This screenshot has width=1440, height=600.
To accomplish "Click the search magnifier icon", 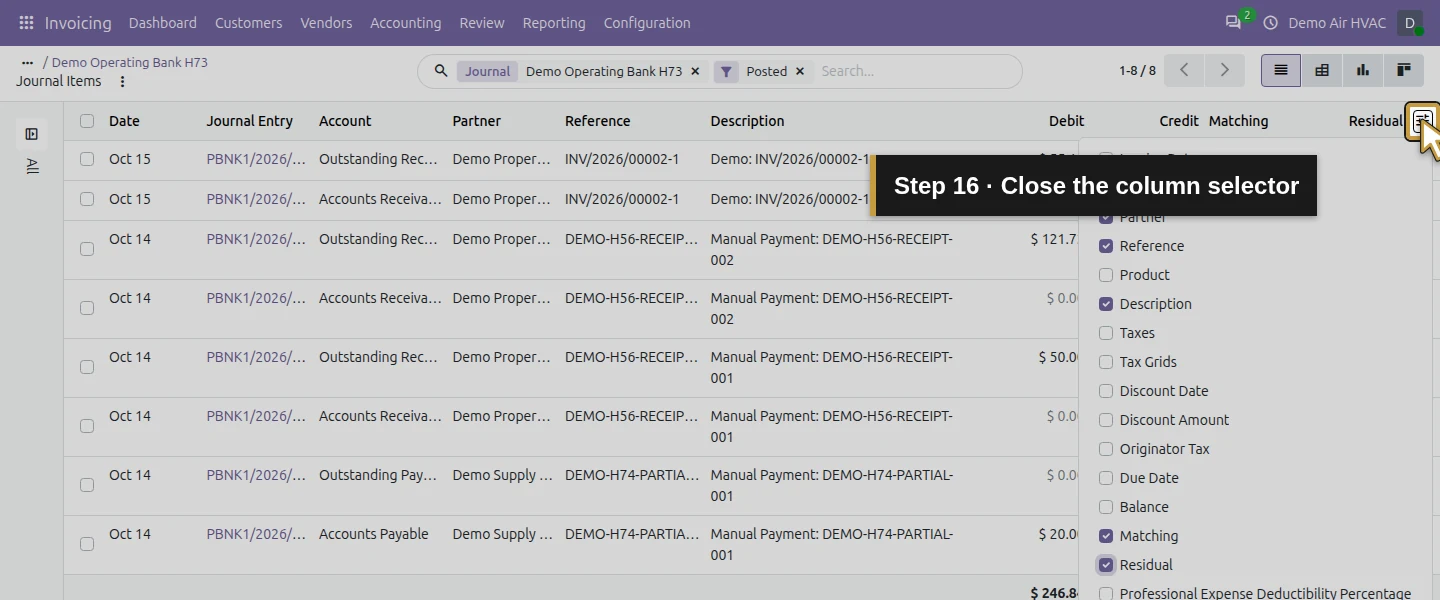I will [440, 71].
